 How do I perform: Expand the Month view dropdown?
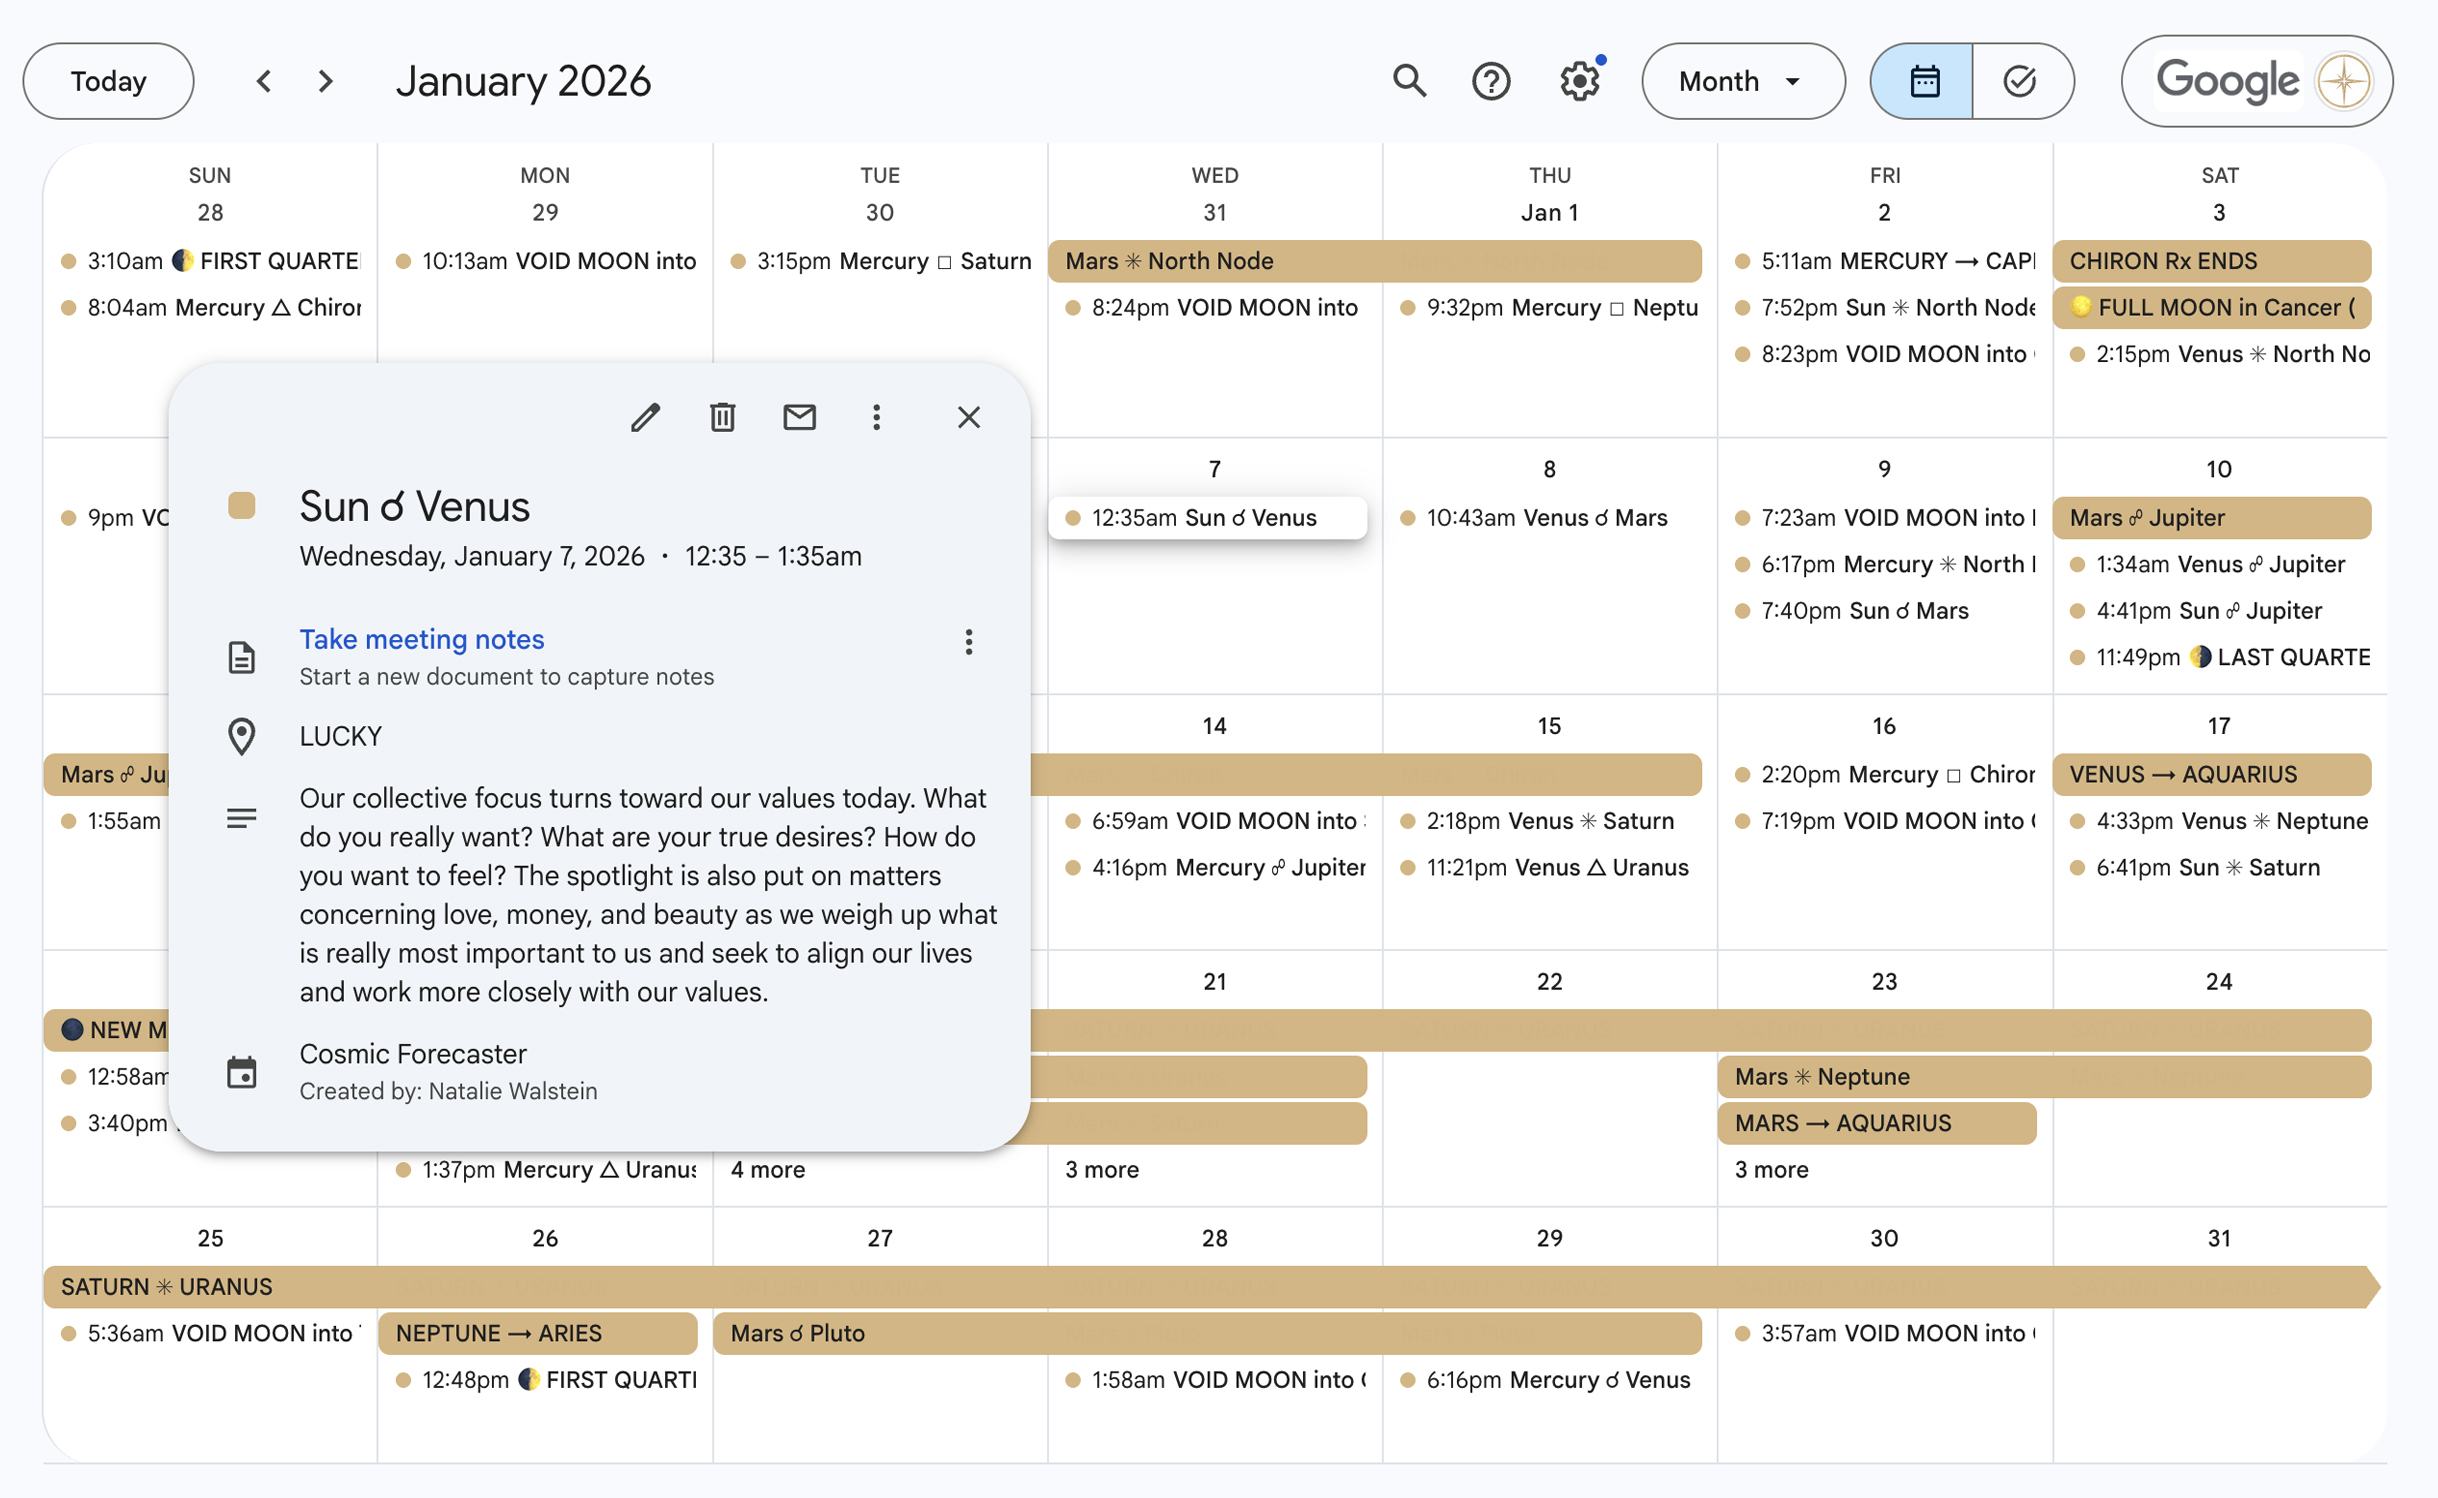click(1741, 81)
